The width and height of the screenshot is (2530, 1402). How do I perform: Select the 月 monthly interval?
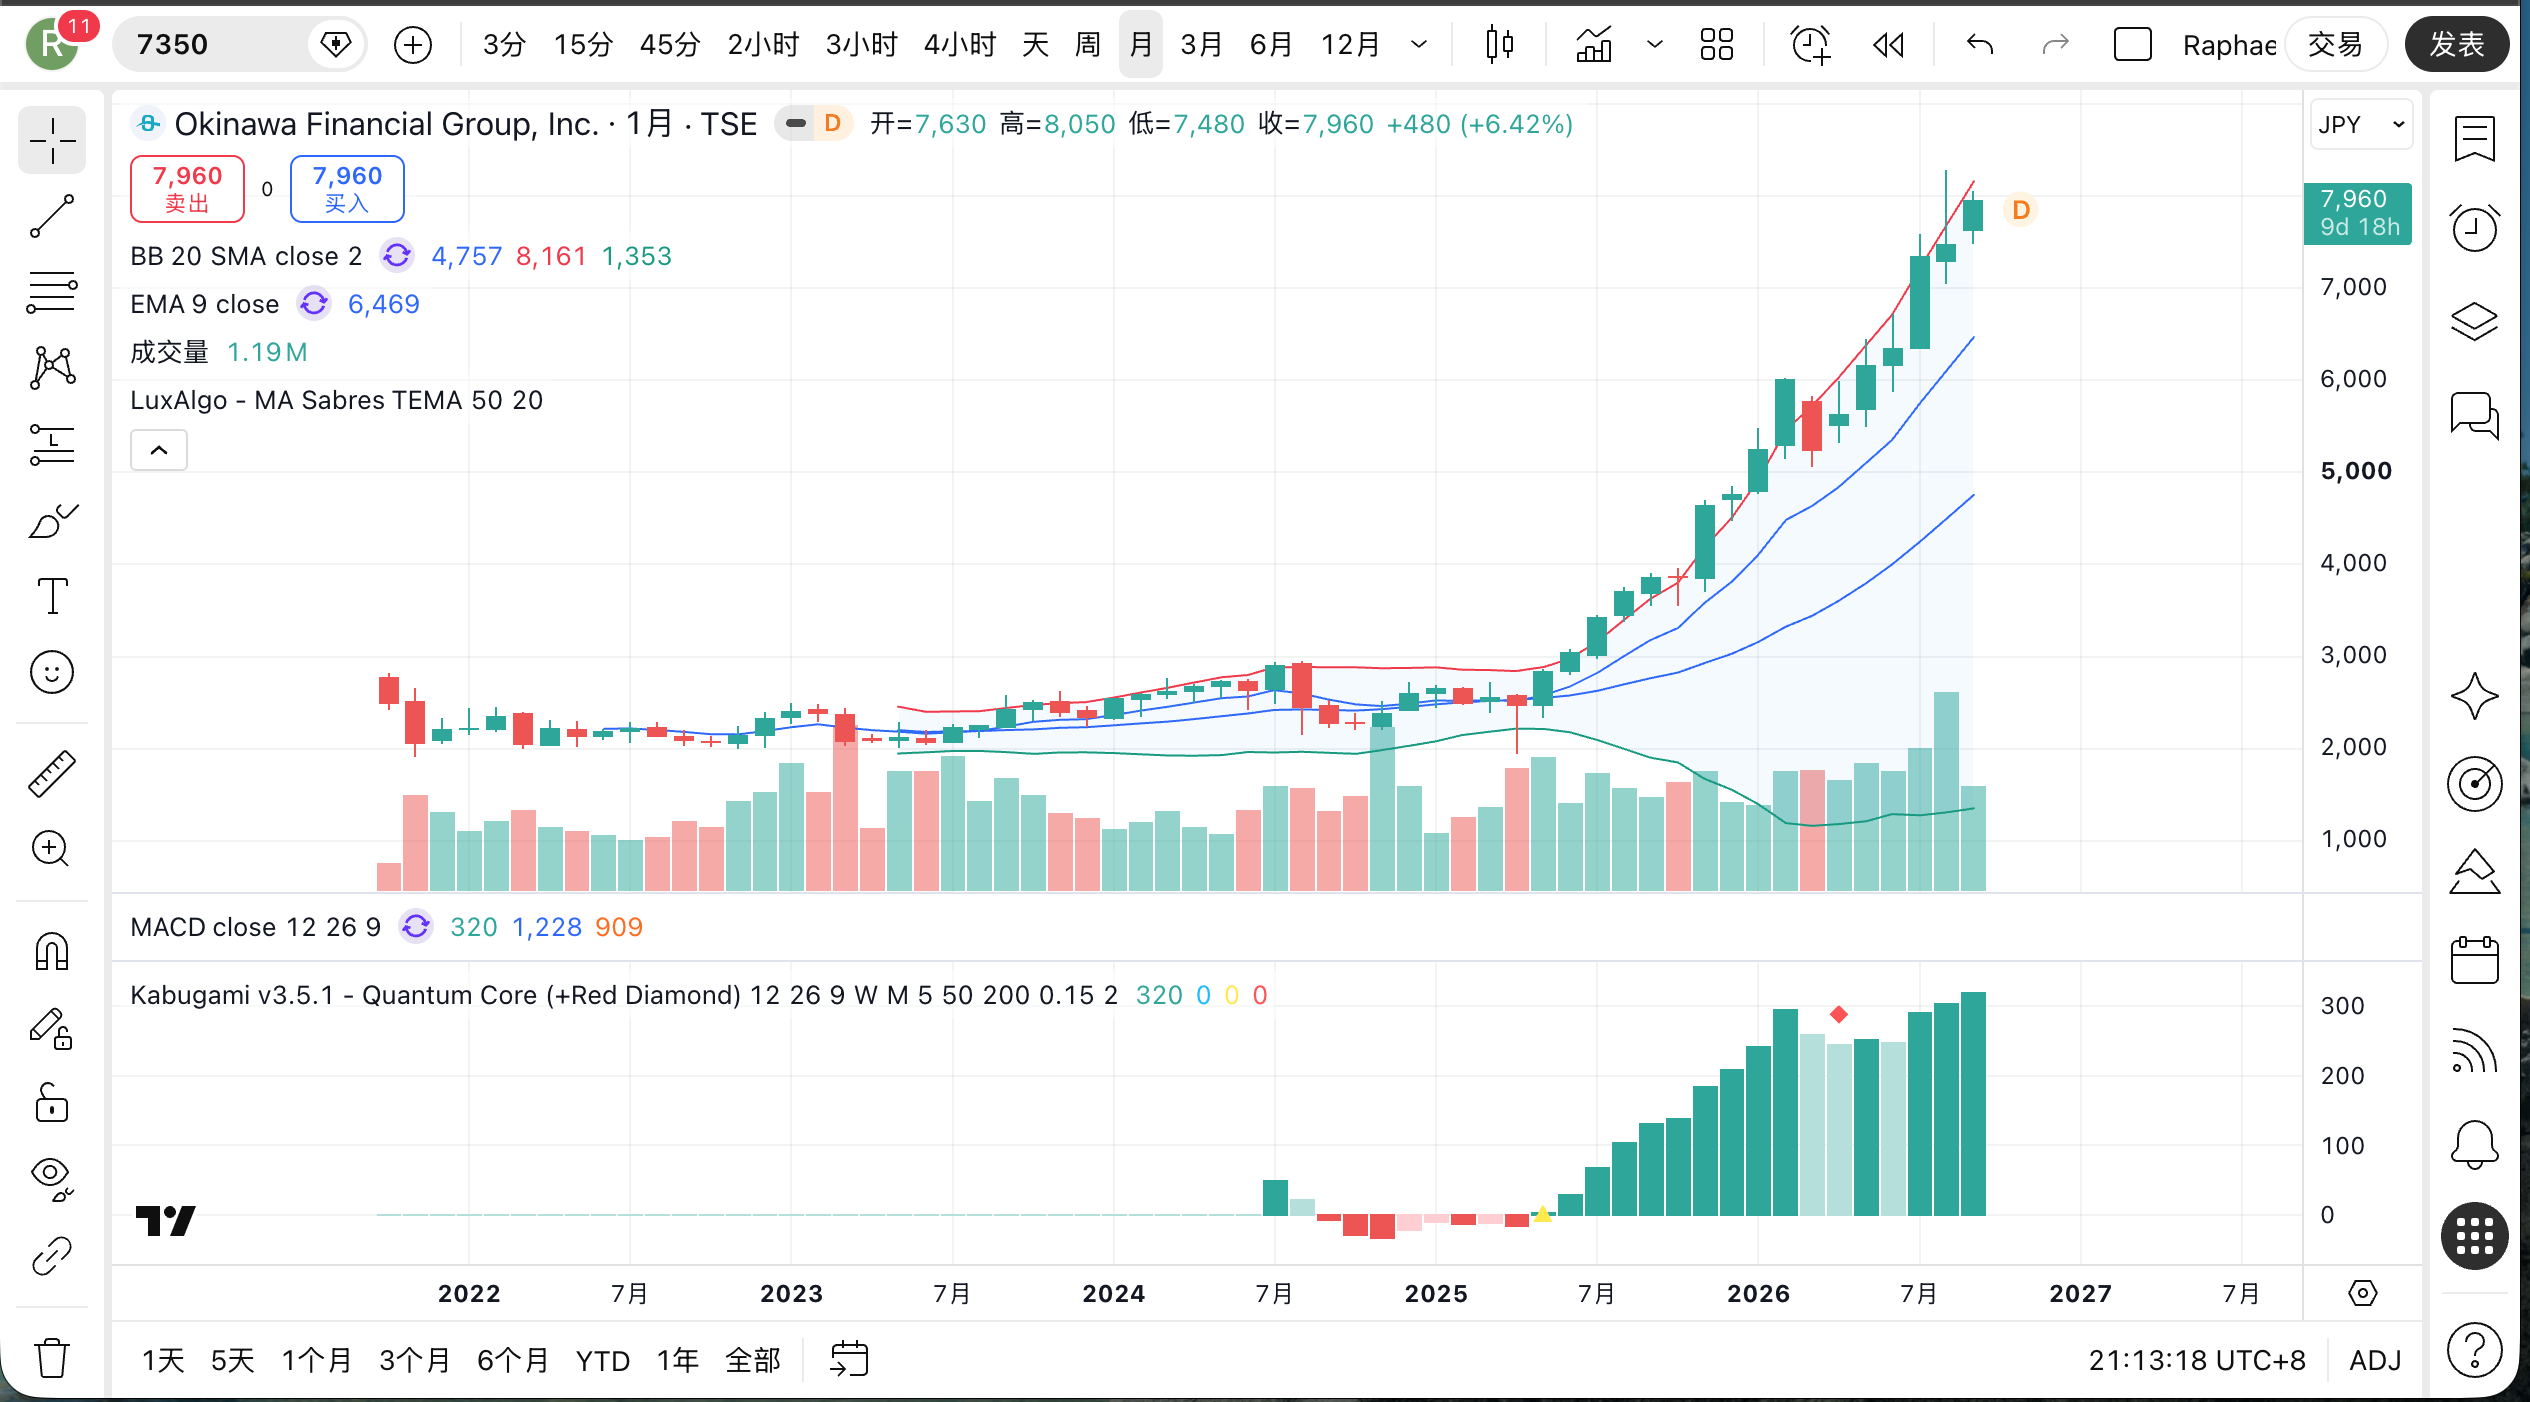1140,45
